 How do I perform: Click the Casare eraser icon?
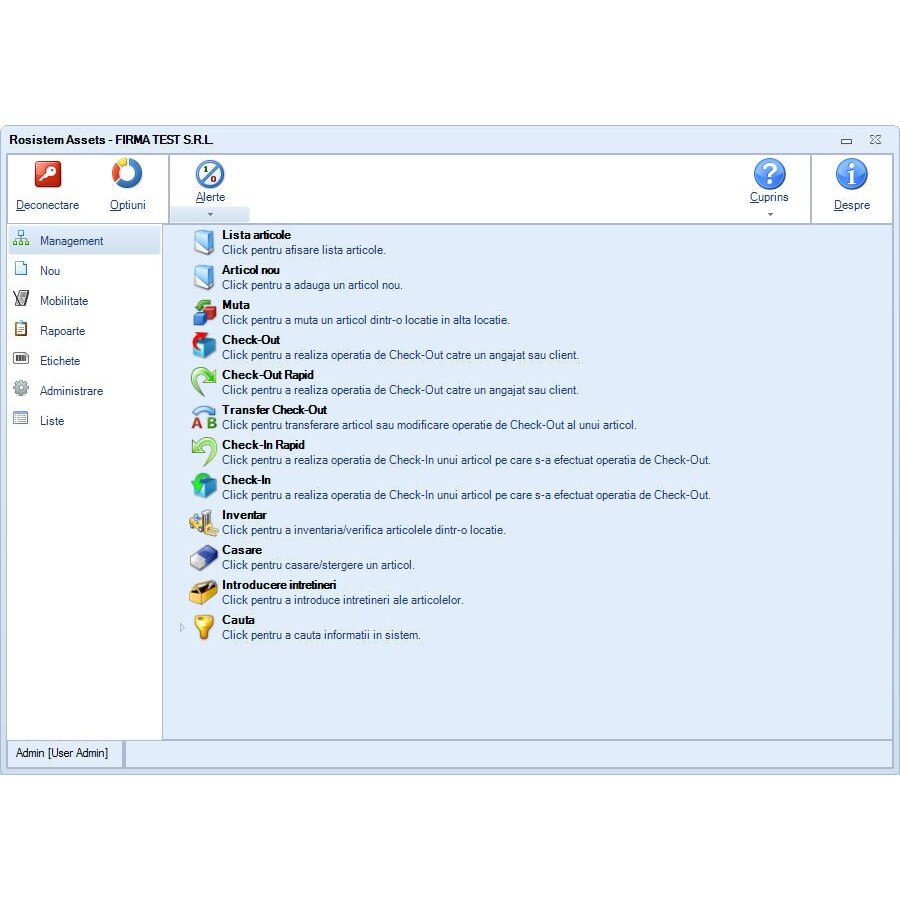(x=204, y=557)
